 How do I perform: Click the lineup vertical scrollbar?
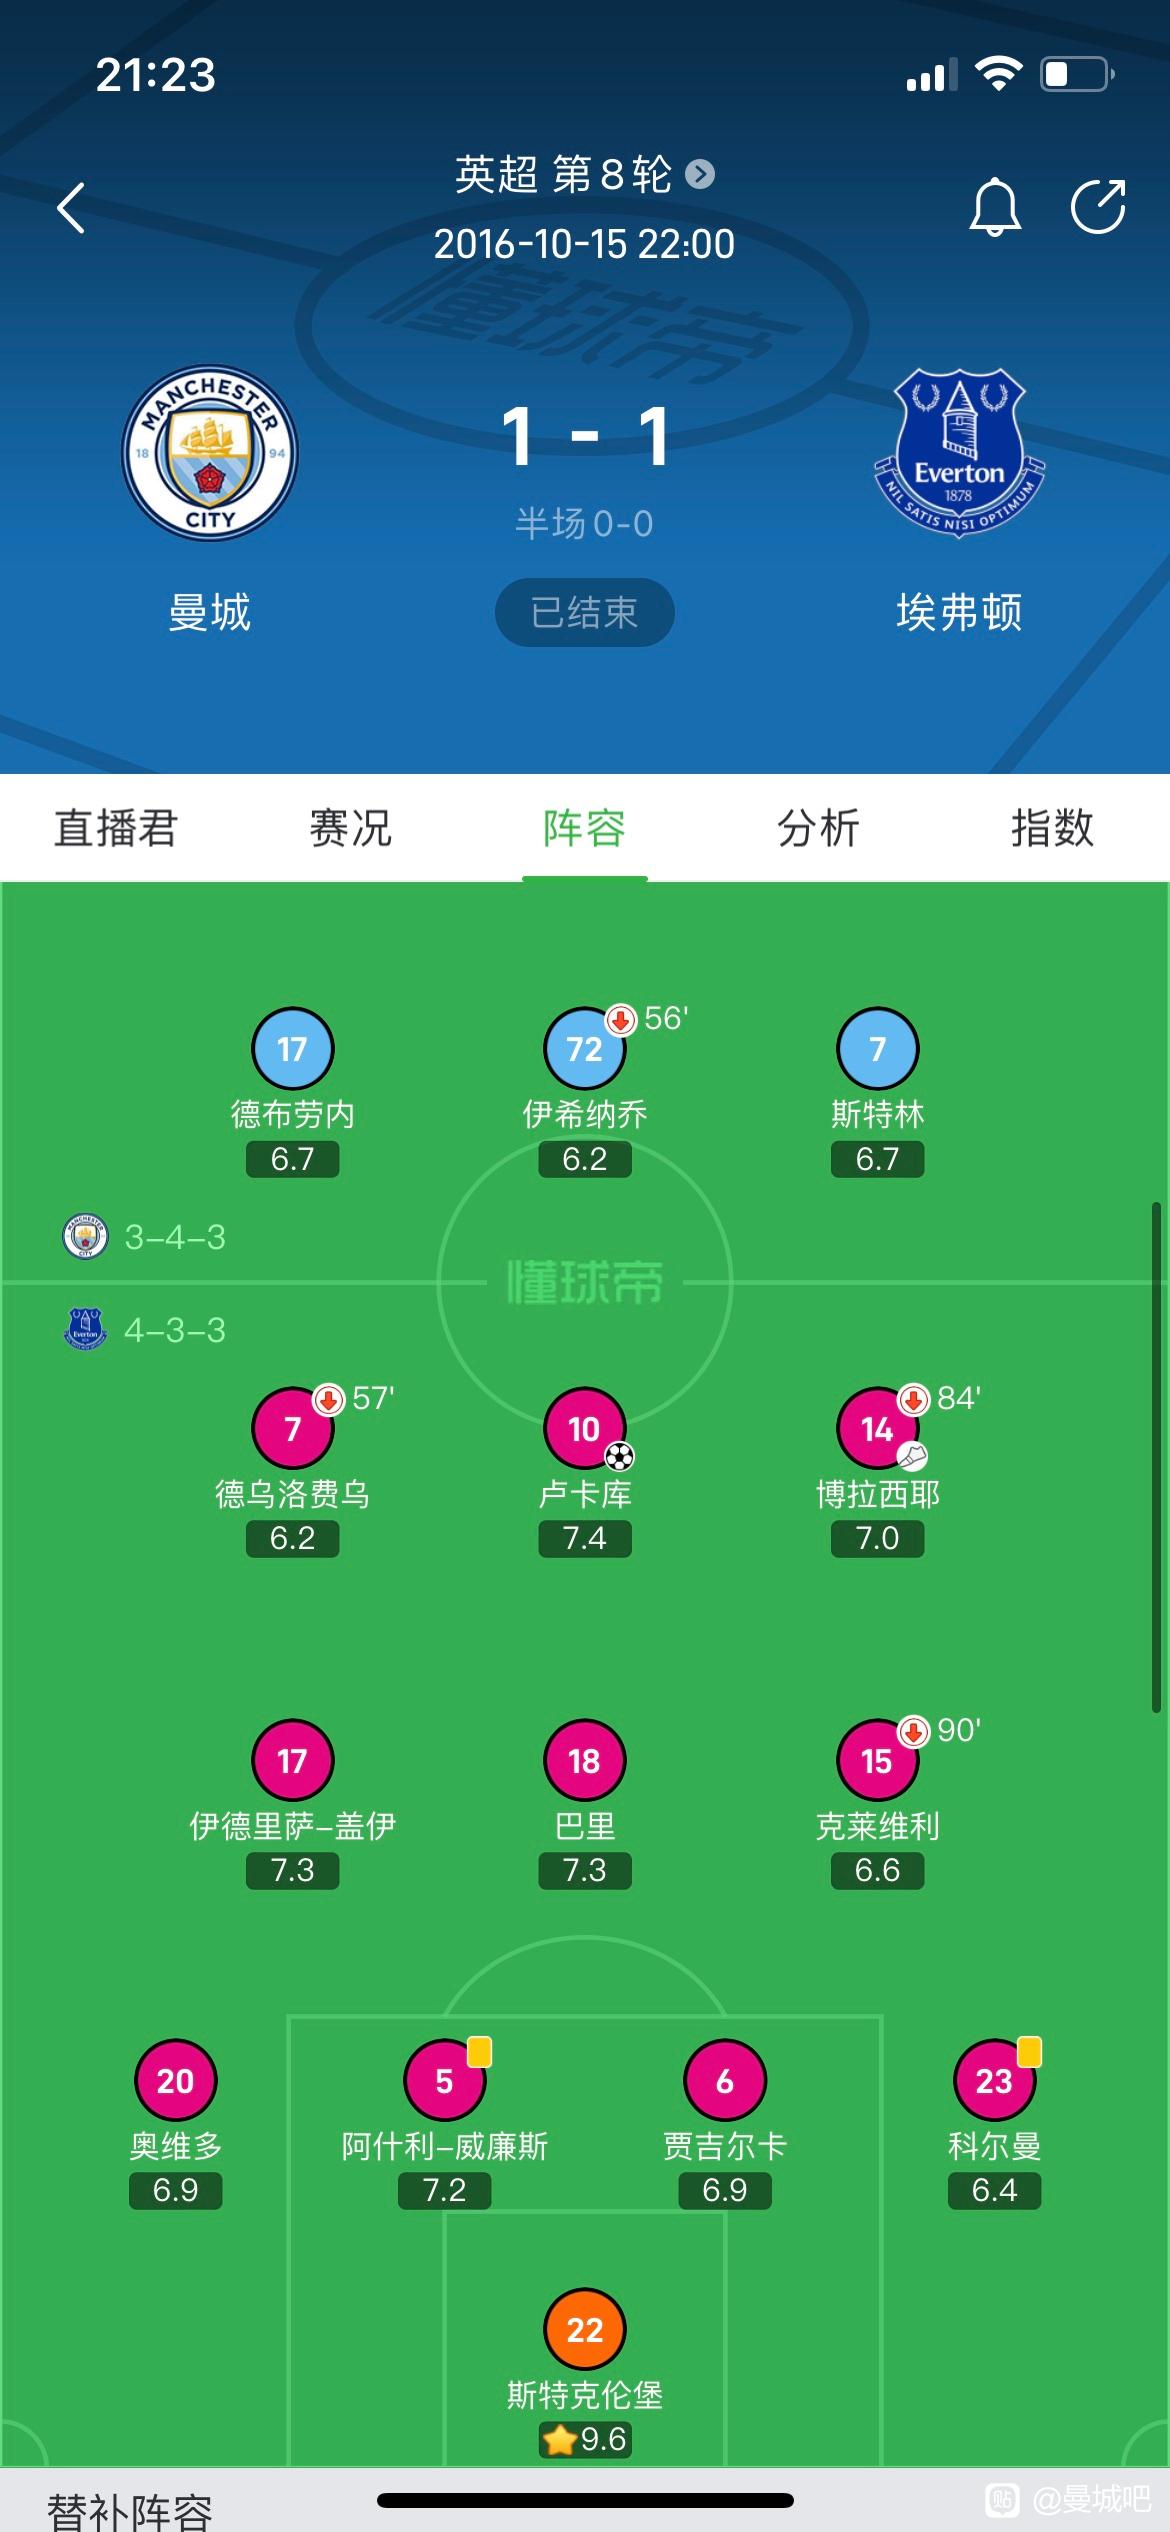pos(1156,1458)
